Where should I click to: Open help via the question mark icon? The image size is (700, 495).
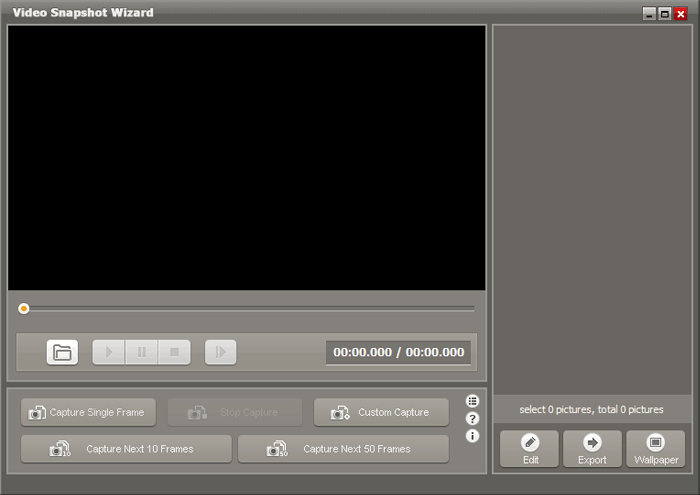pos(473,419)
